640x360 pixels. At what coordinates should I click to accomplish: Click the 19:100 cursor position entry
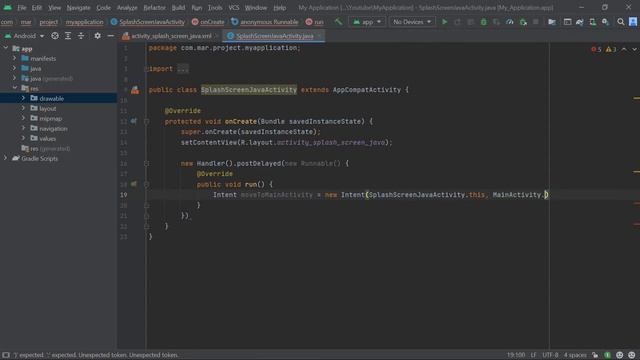[x=516, y=355]
